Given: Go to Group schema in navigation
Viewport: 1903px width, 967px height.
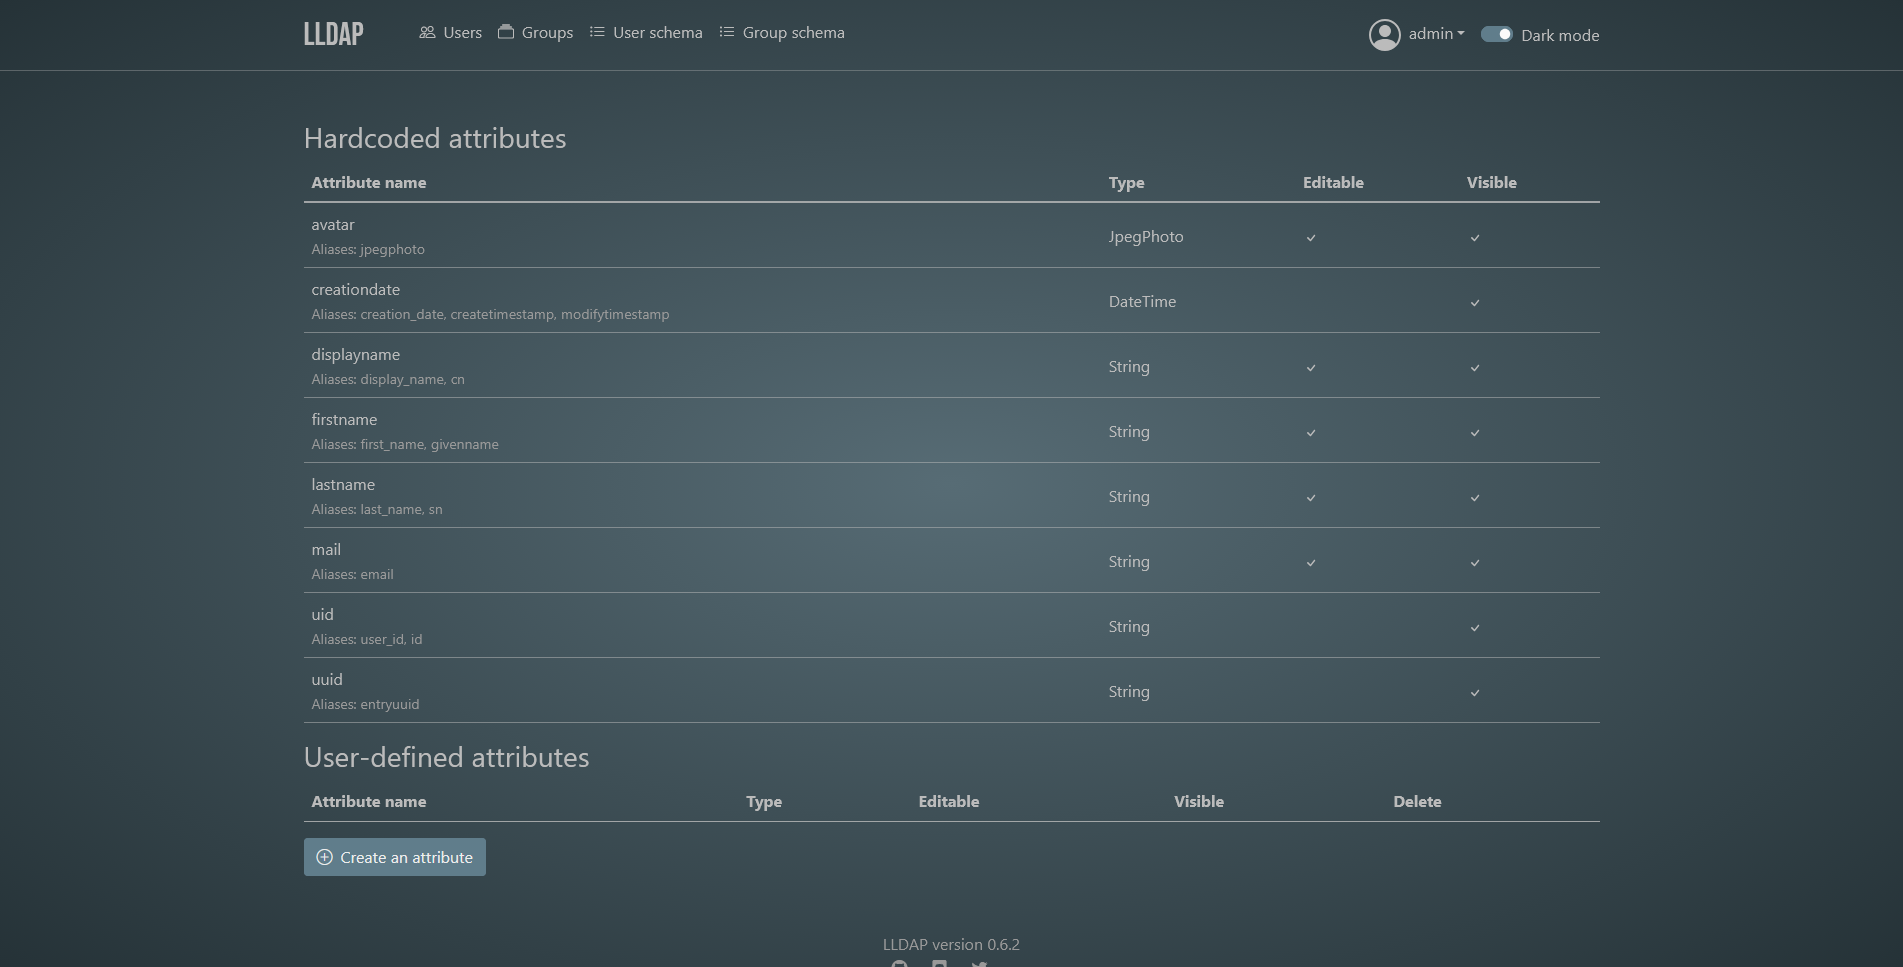Looking at the screenshot, I should tap(793, 33).
